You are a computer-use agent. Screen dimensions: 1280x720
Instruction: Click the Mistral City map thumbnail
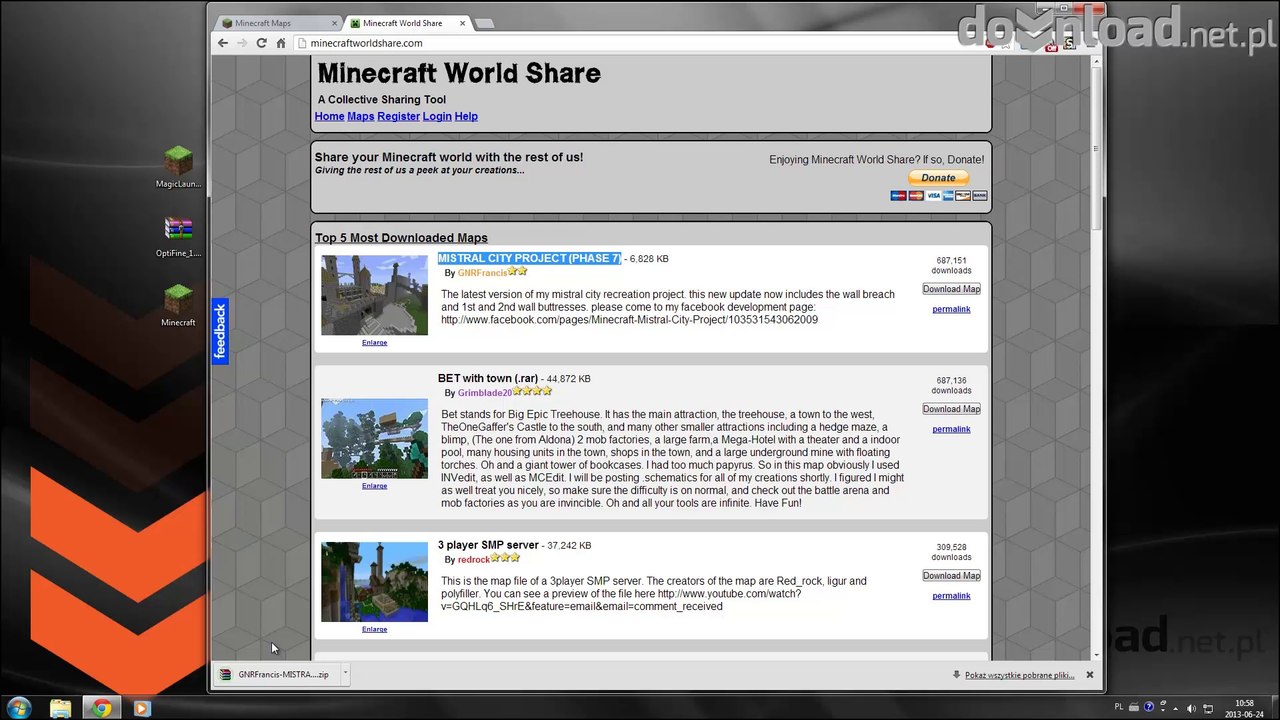374,295
